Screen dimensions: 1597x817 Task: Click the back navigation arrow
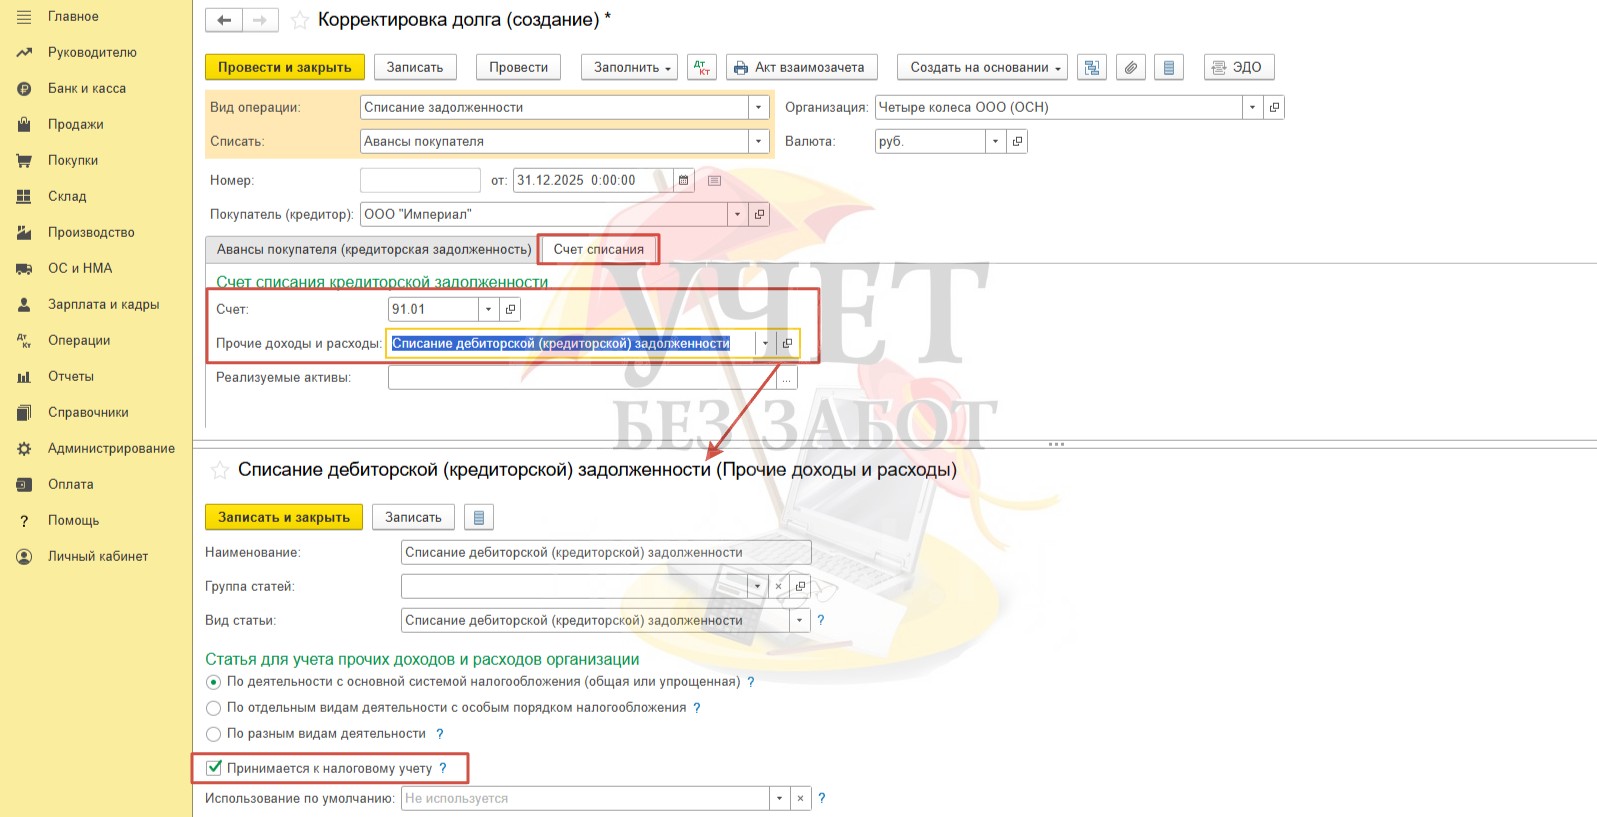(x=224, y=20)
